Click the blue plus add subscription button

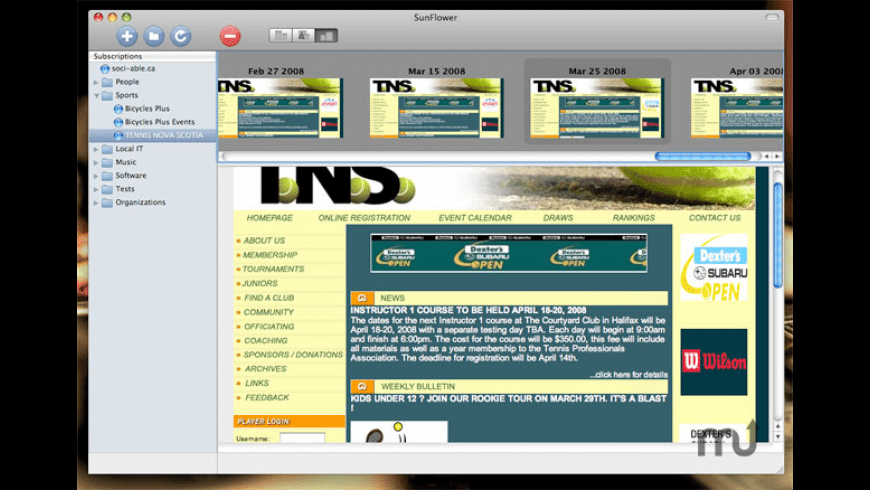point(127,36)
